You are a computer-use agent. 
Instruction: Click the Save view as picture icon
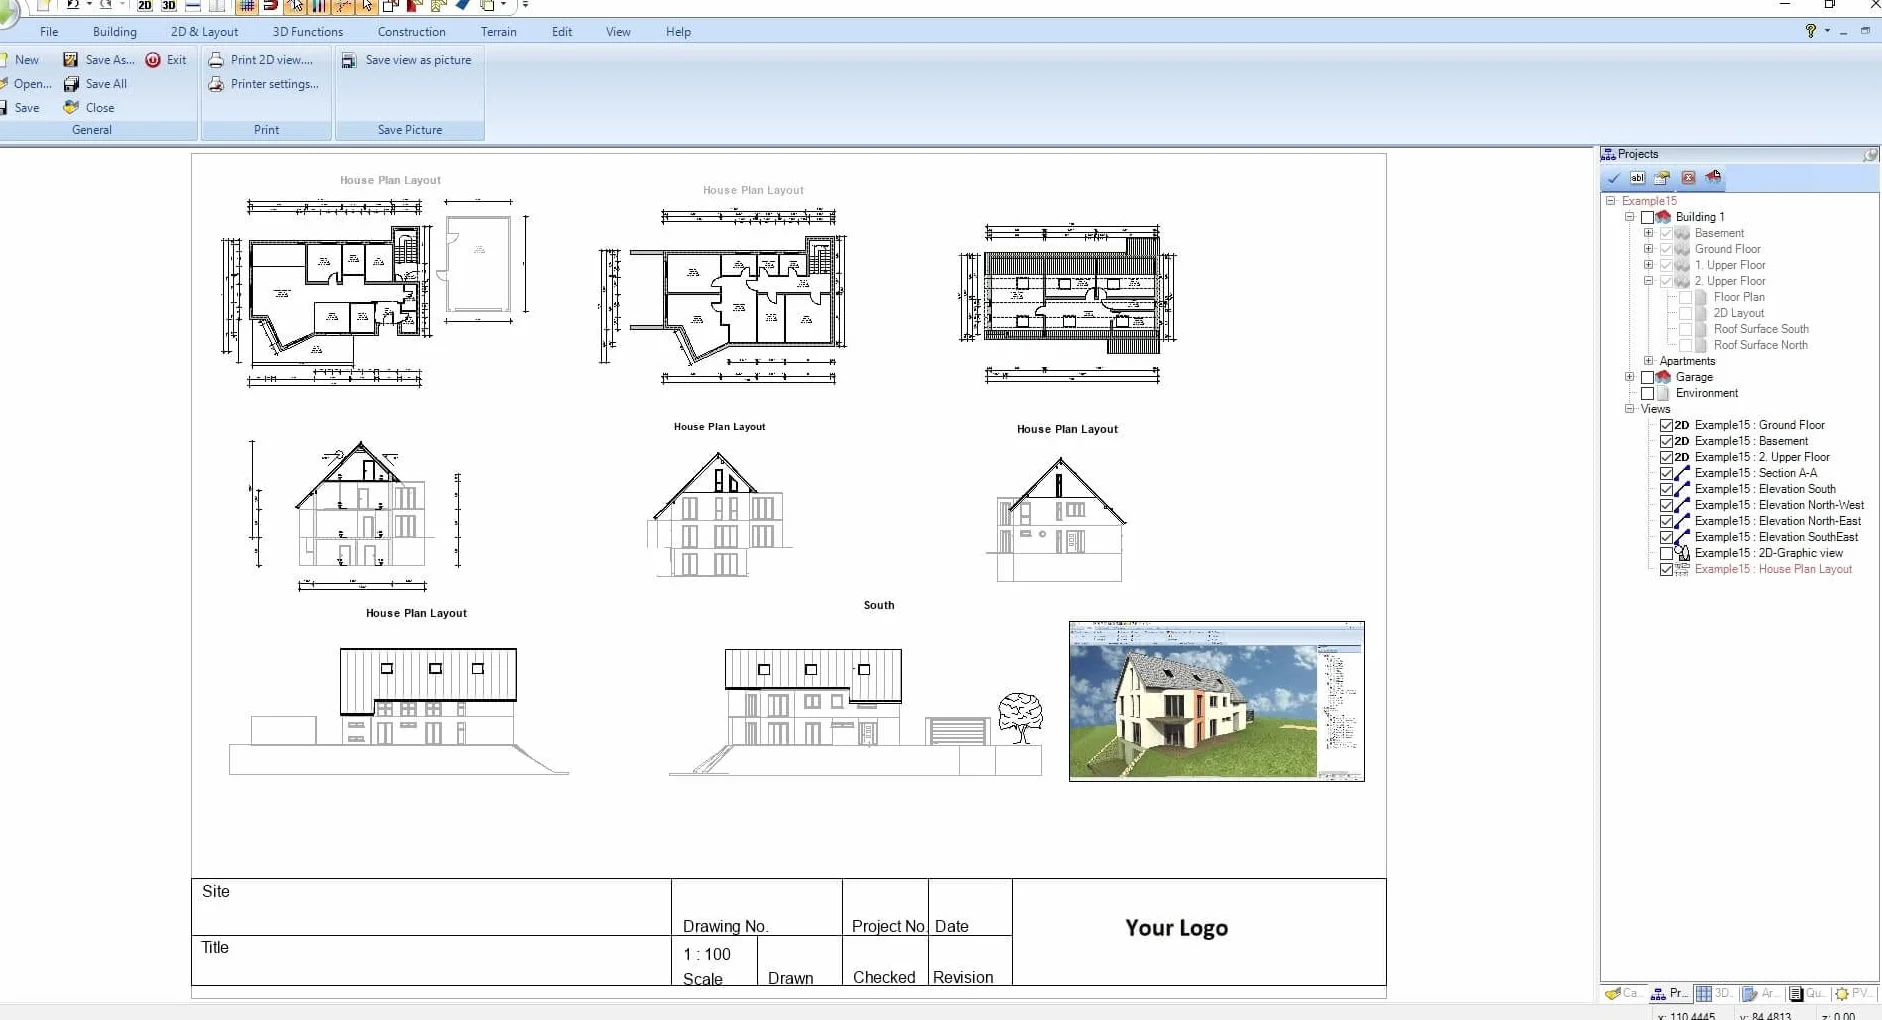click(349, 60)
